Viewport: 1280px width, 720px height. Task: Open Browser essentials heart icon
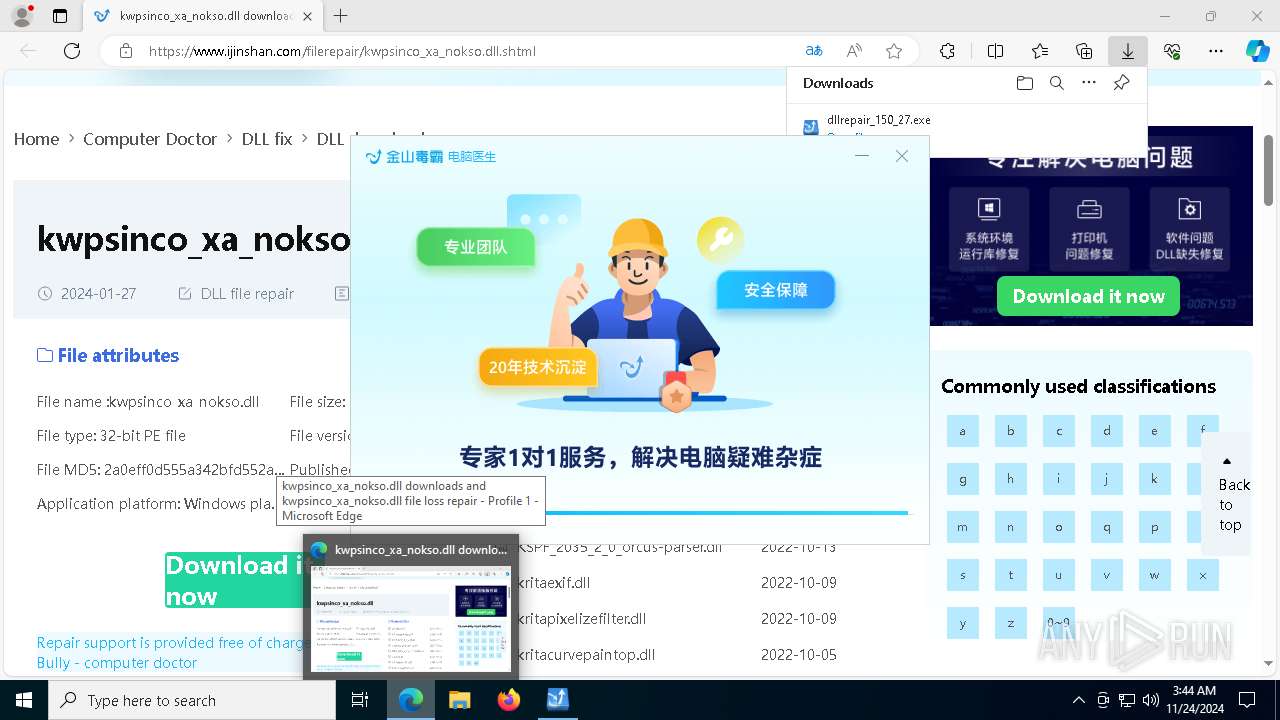(1172, 51)
